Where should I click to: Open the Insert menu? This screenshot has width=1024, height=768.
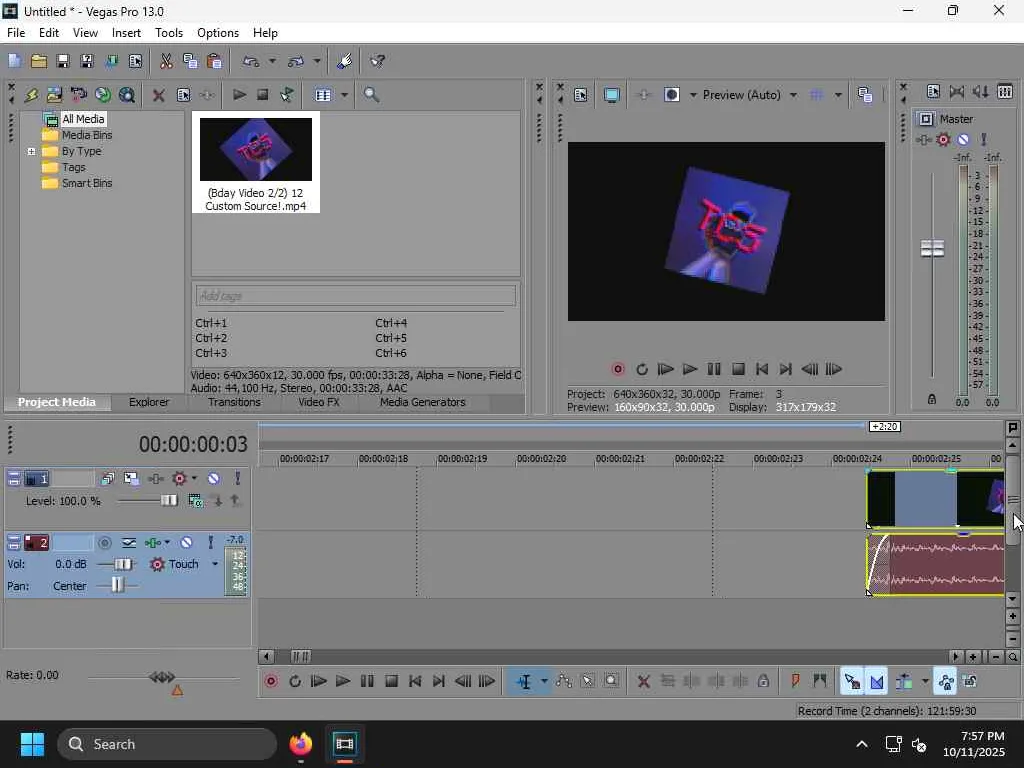[126, 33]
